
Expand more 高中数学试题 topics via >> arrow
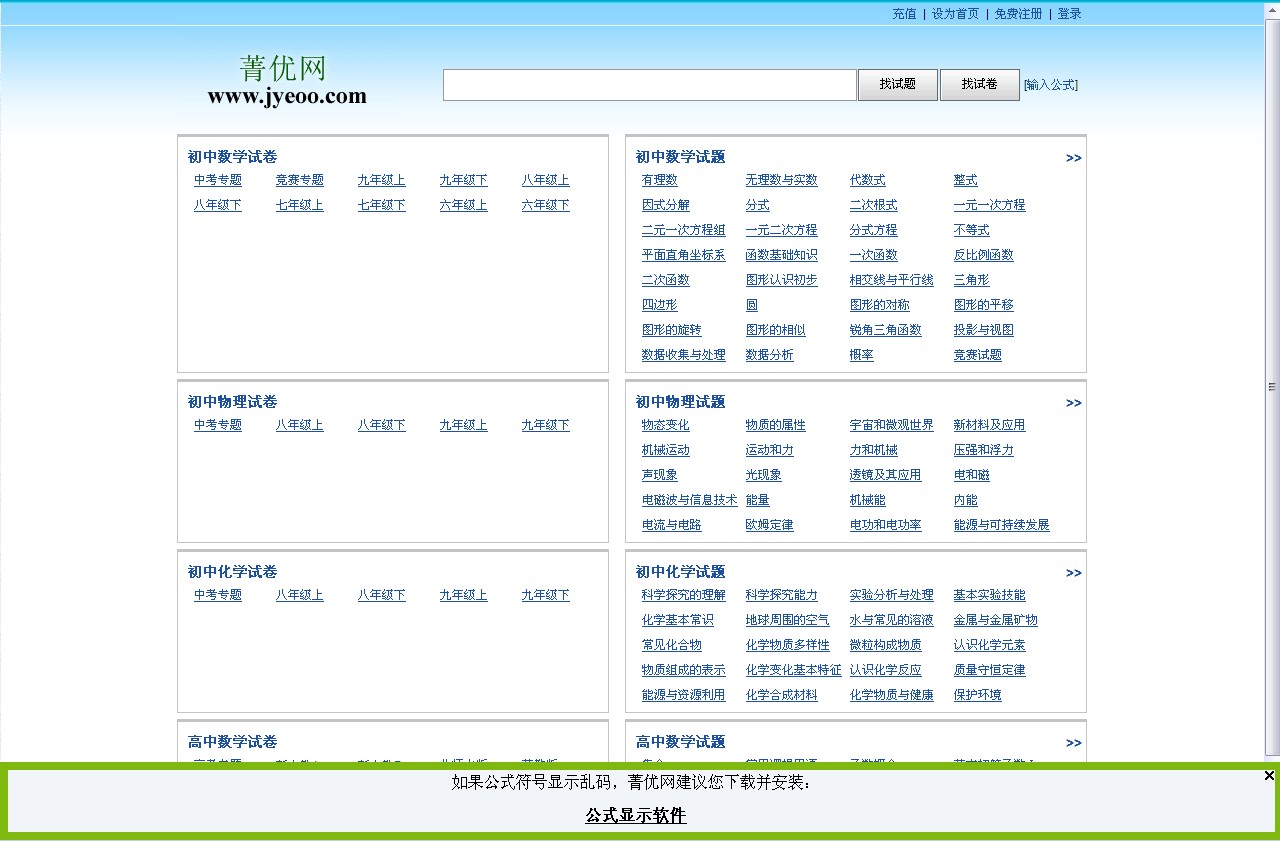(1073, 743)
